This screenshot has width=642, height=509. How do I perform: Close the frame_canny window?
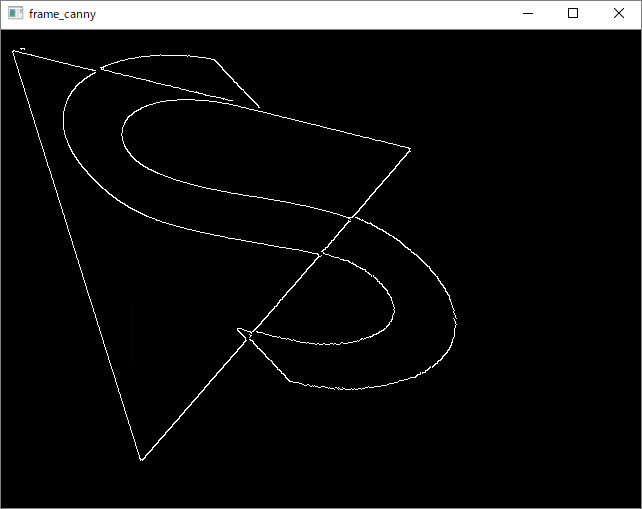point(619,14)
